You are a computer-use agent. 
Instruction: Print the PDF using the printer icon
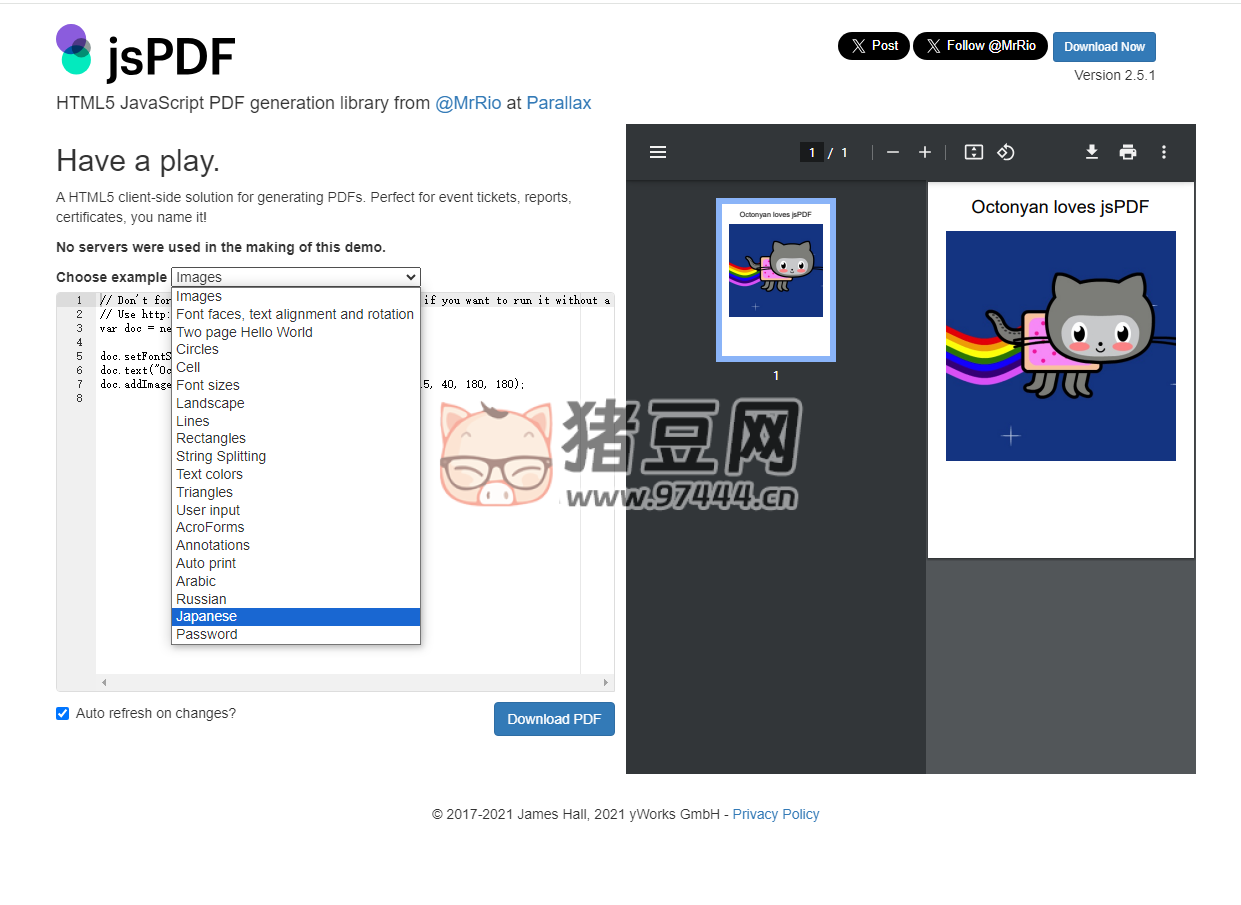[x=1128, y=152]
